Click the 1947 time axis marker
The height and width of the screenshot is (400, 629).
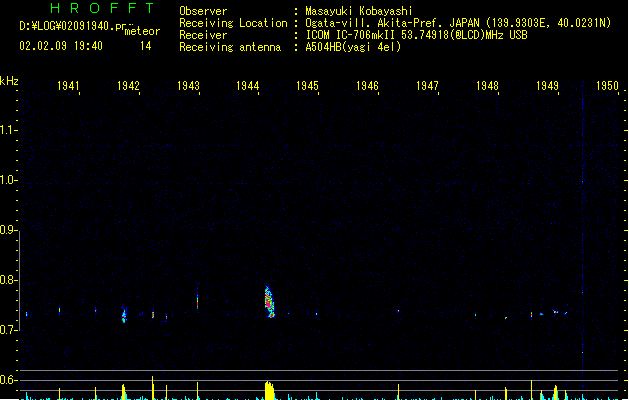[427, 85]
